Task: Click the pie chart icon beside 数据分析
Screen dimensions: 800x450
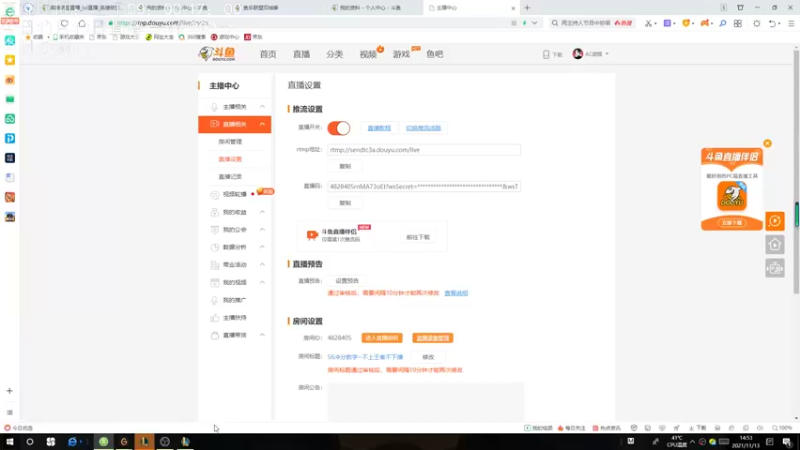Action: [214, 247]
